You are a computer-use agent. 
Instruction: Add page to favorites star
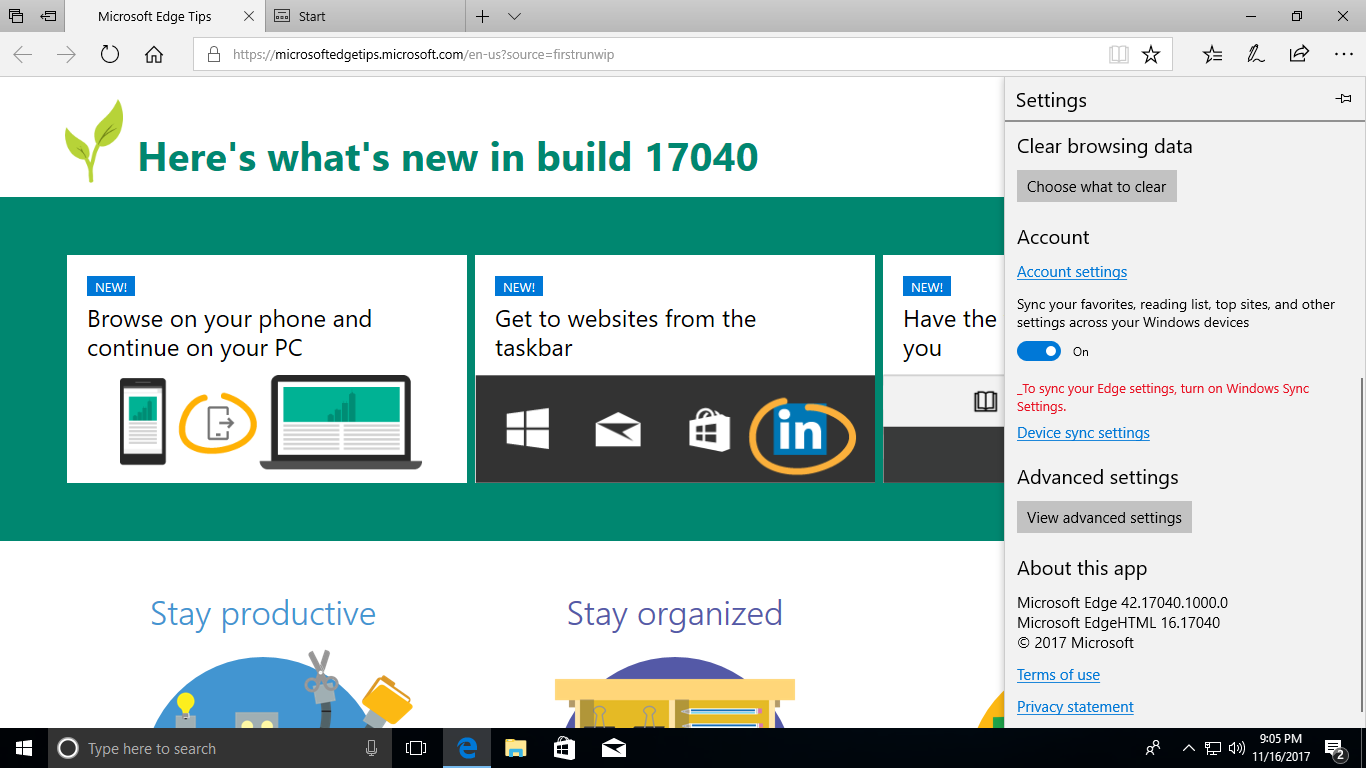coord(1151,55)
